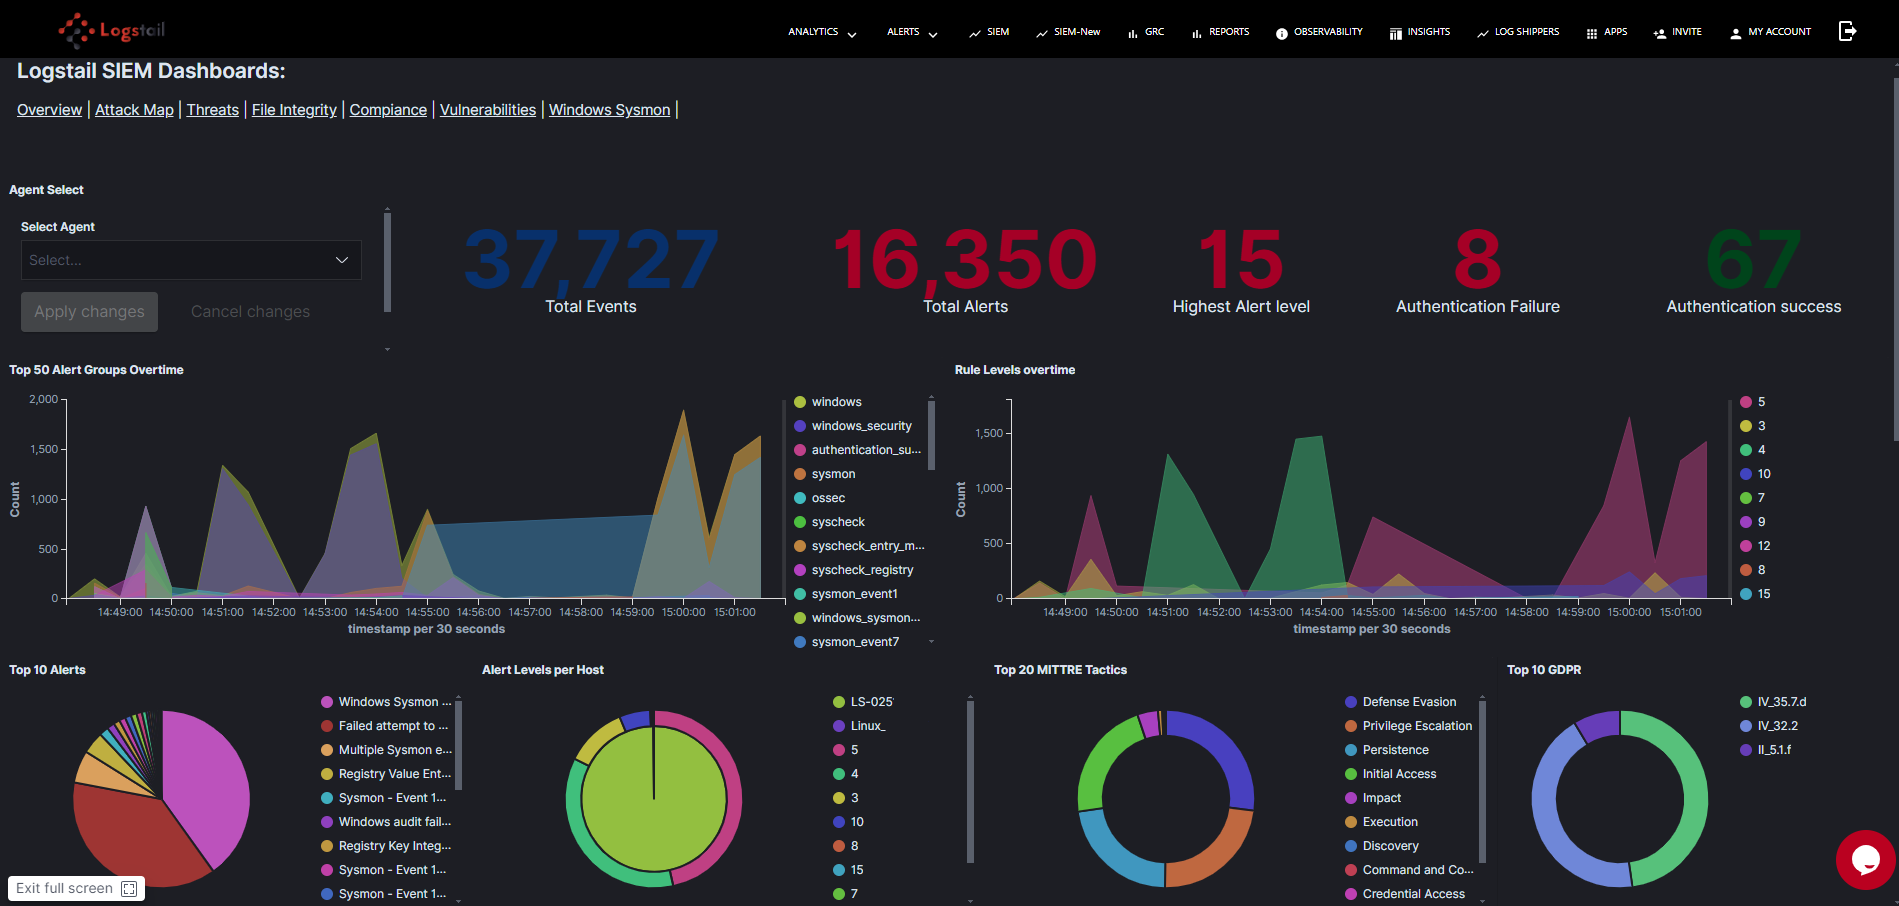
Task: Click the Apps grid icon
Action: click(1592, 33)
